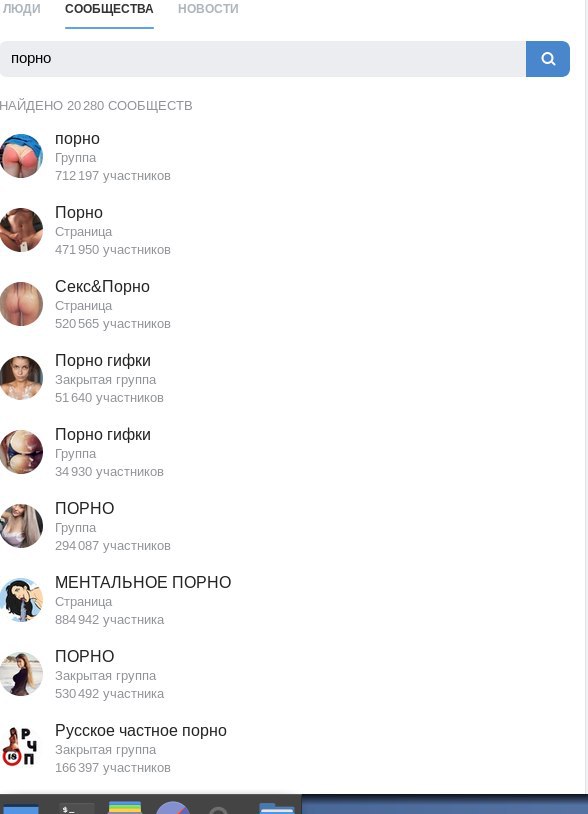This screenshot has height=814, width=588.
Task: Open the Секс&Порно community link
Action: pyautogui.click(x=102, y=287)
